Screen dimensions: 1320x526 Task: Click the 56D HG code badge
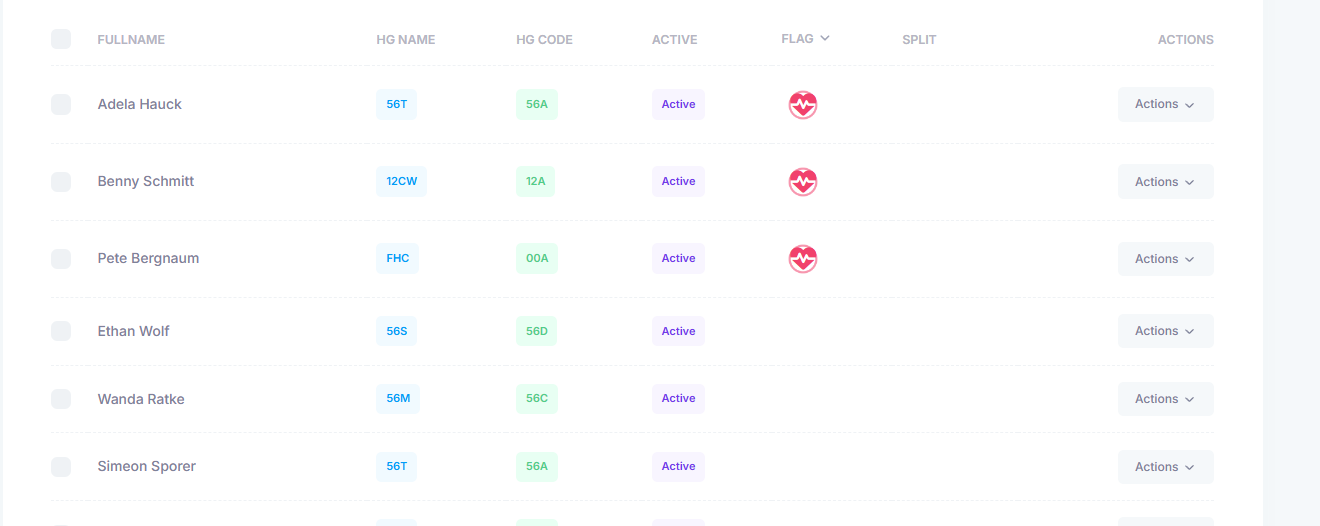(537, 331)
